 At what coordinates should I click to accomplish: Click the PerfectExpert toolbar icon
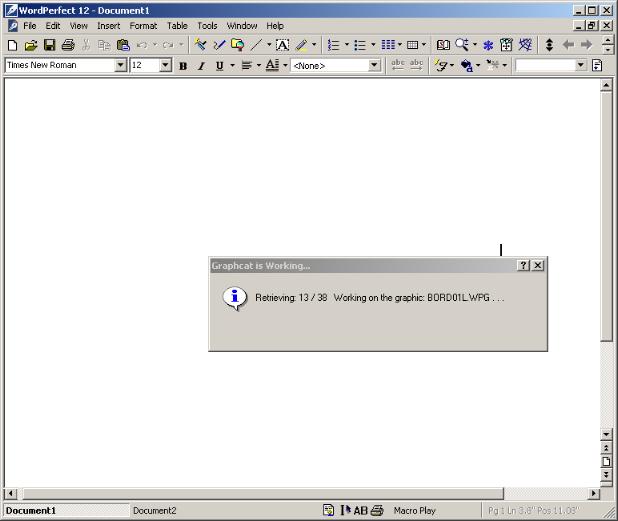click(x=506, y=45)
